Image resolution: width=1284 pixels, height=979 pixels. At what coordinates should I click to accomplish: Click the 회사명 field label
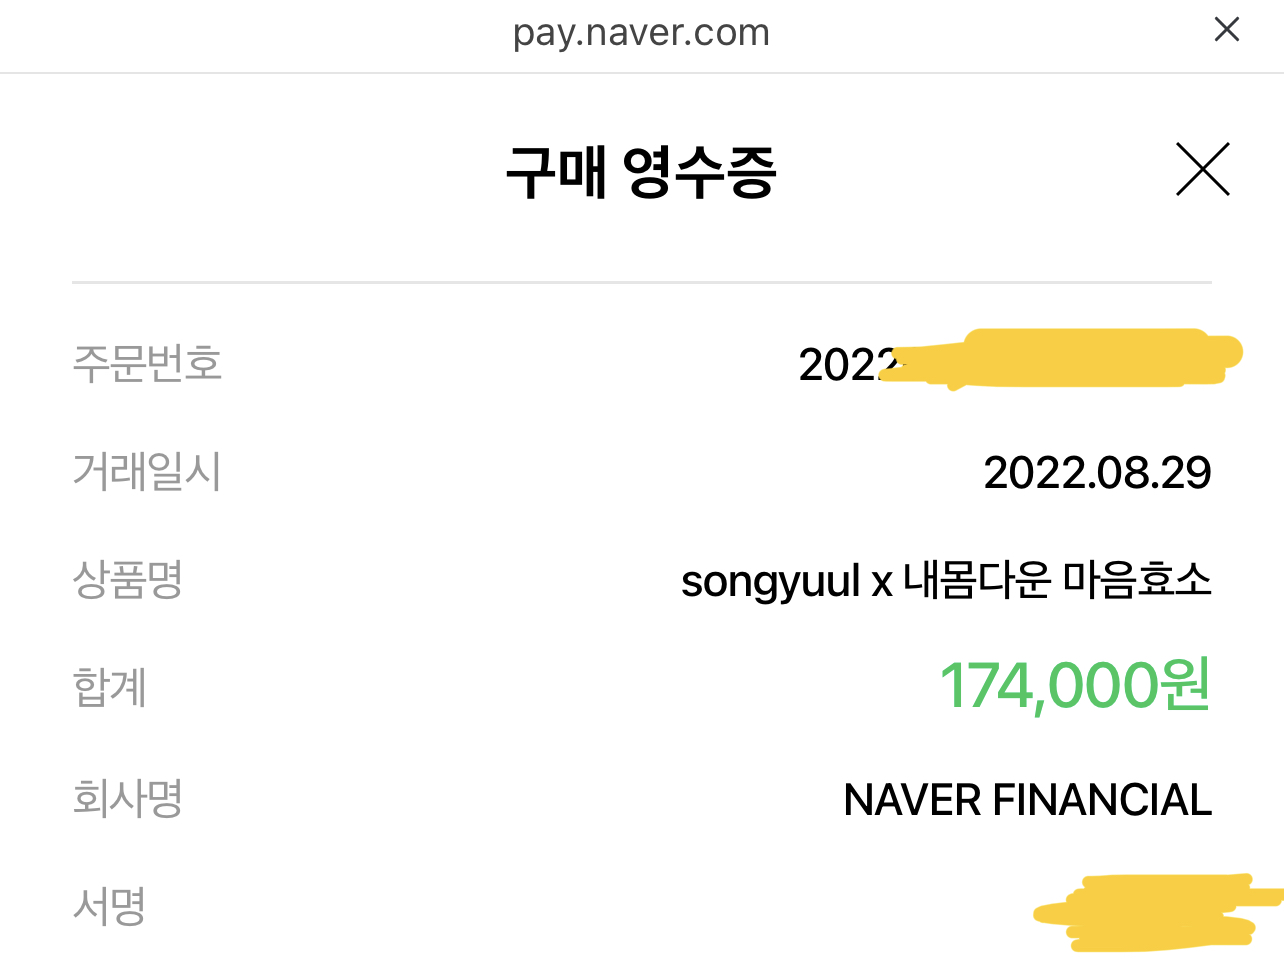click(x=128, y=798)
